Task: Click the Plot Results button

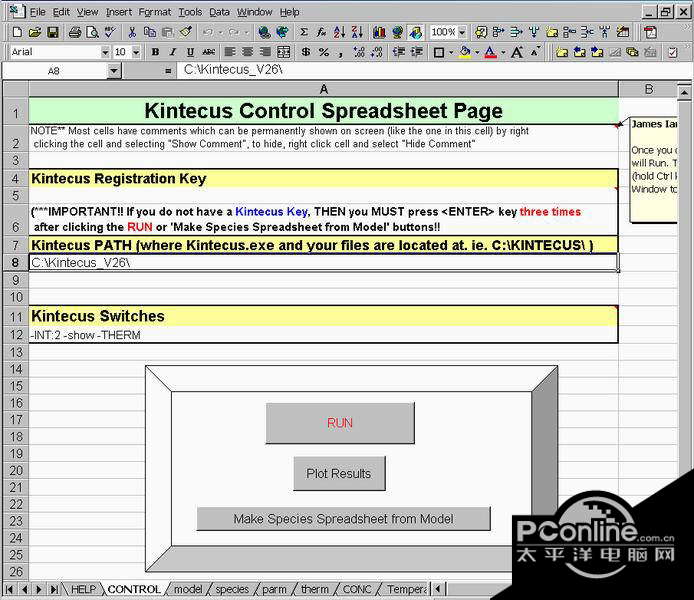Action: tap(339, 473)
